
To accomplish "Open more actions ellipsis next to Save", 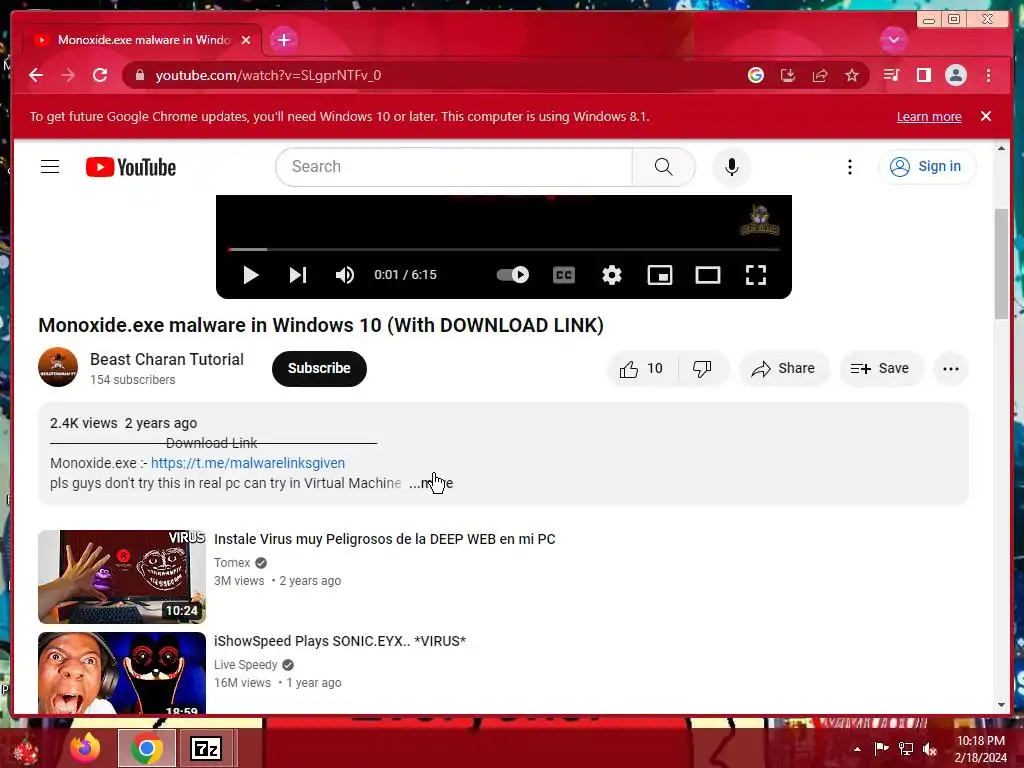I will (951, 369).
